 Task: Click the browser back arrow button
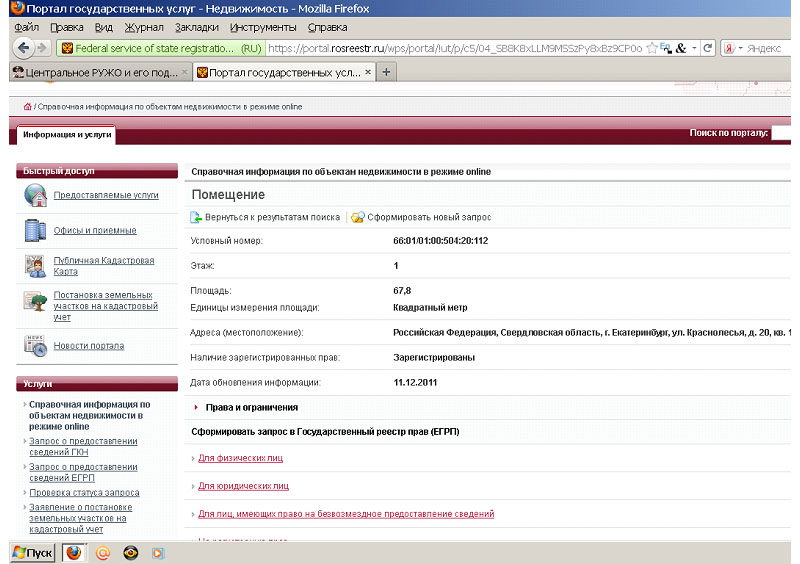pyautogui.click(x=24, y=47)
